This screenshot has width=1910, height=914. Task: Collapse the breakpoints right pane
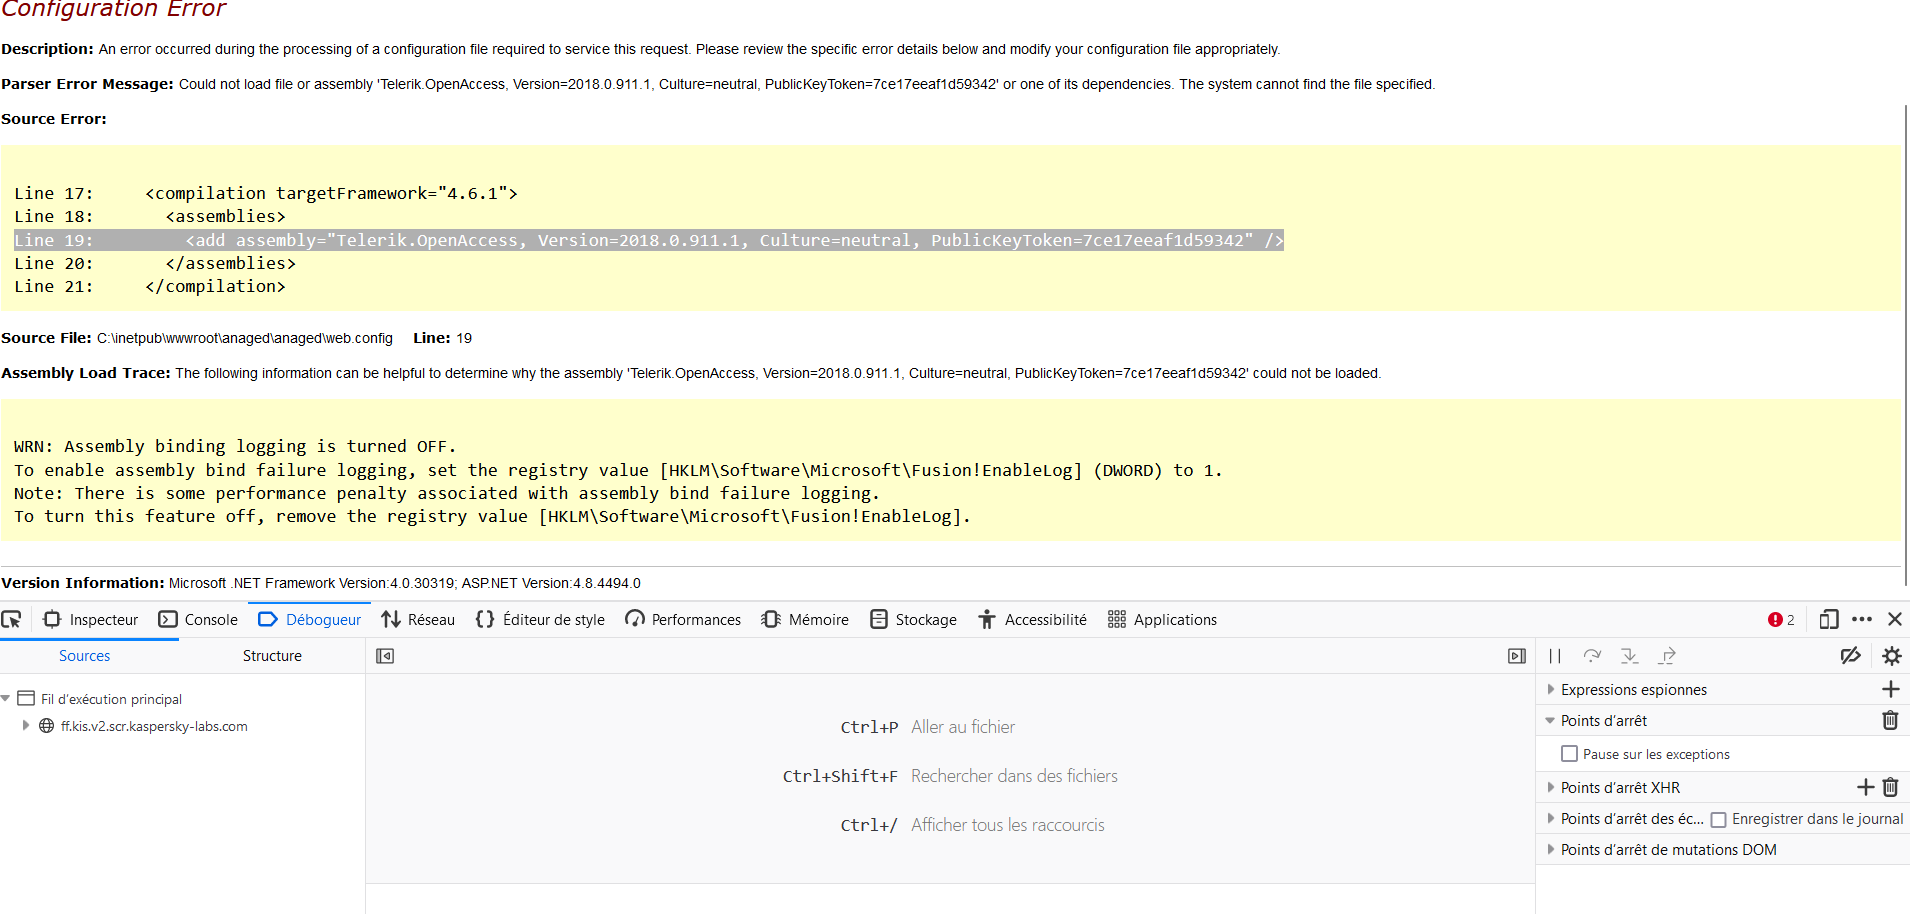1517,656
